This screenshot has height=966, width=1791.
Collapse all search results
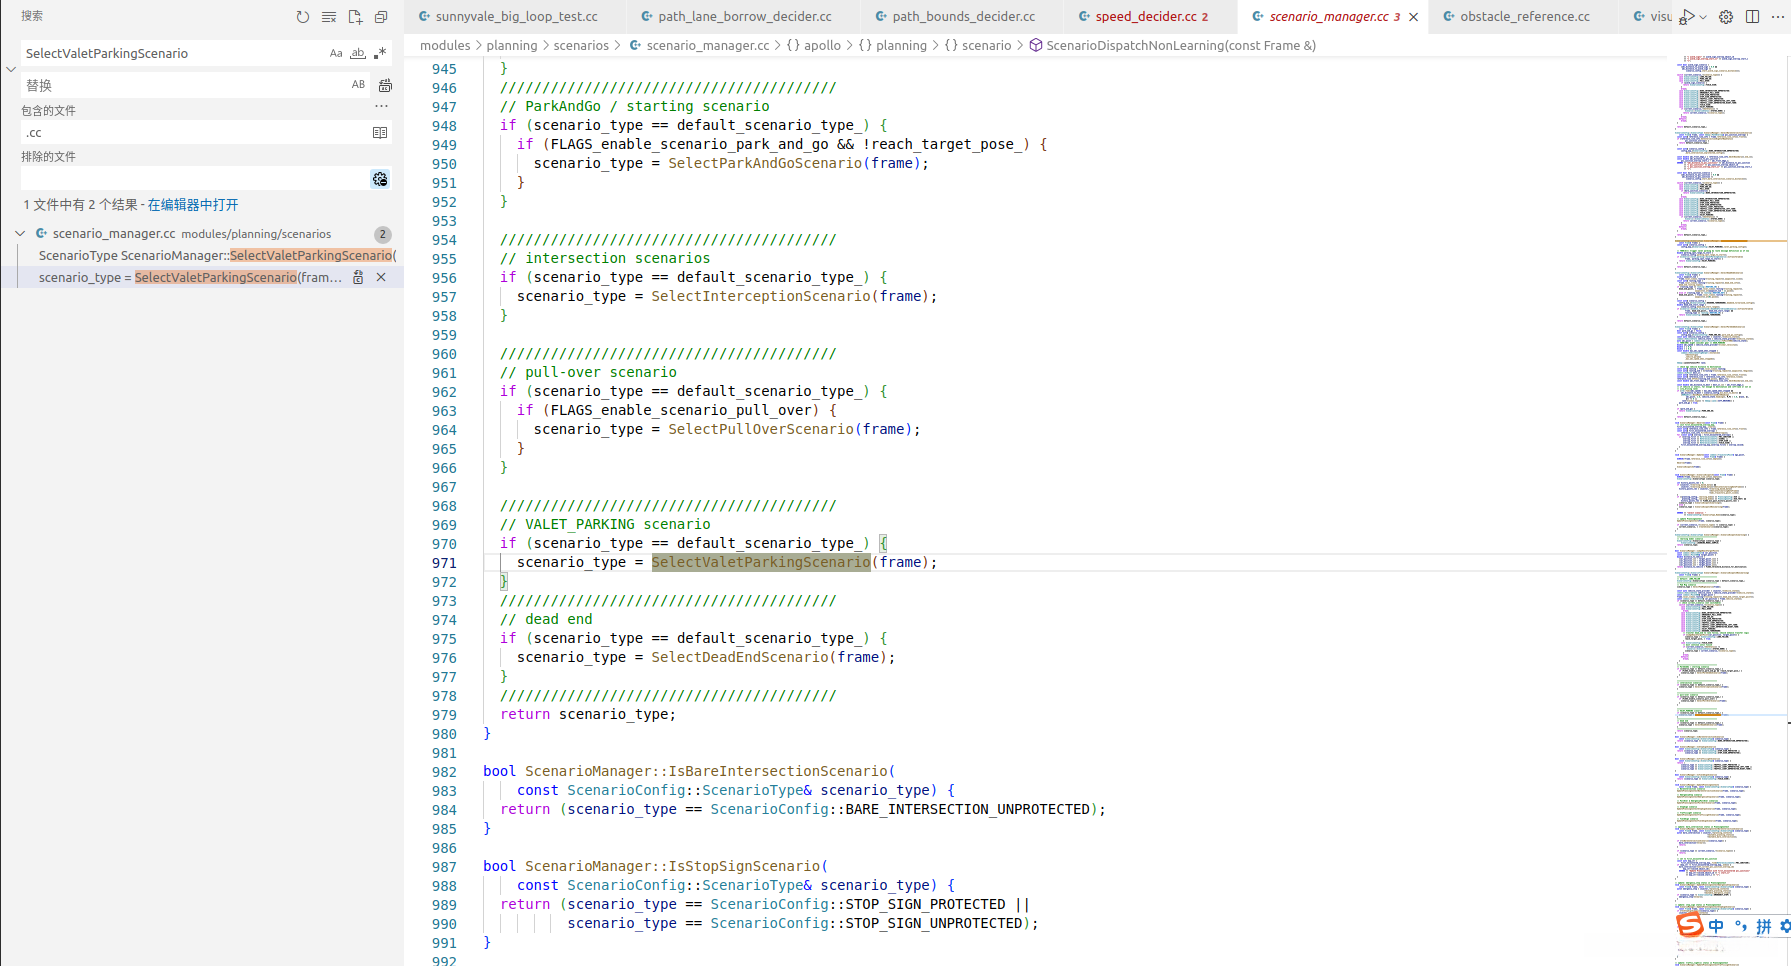[x=381, y=17]
